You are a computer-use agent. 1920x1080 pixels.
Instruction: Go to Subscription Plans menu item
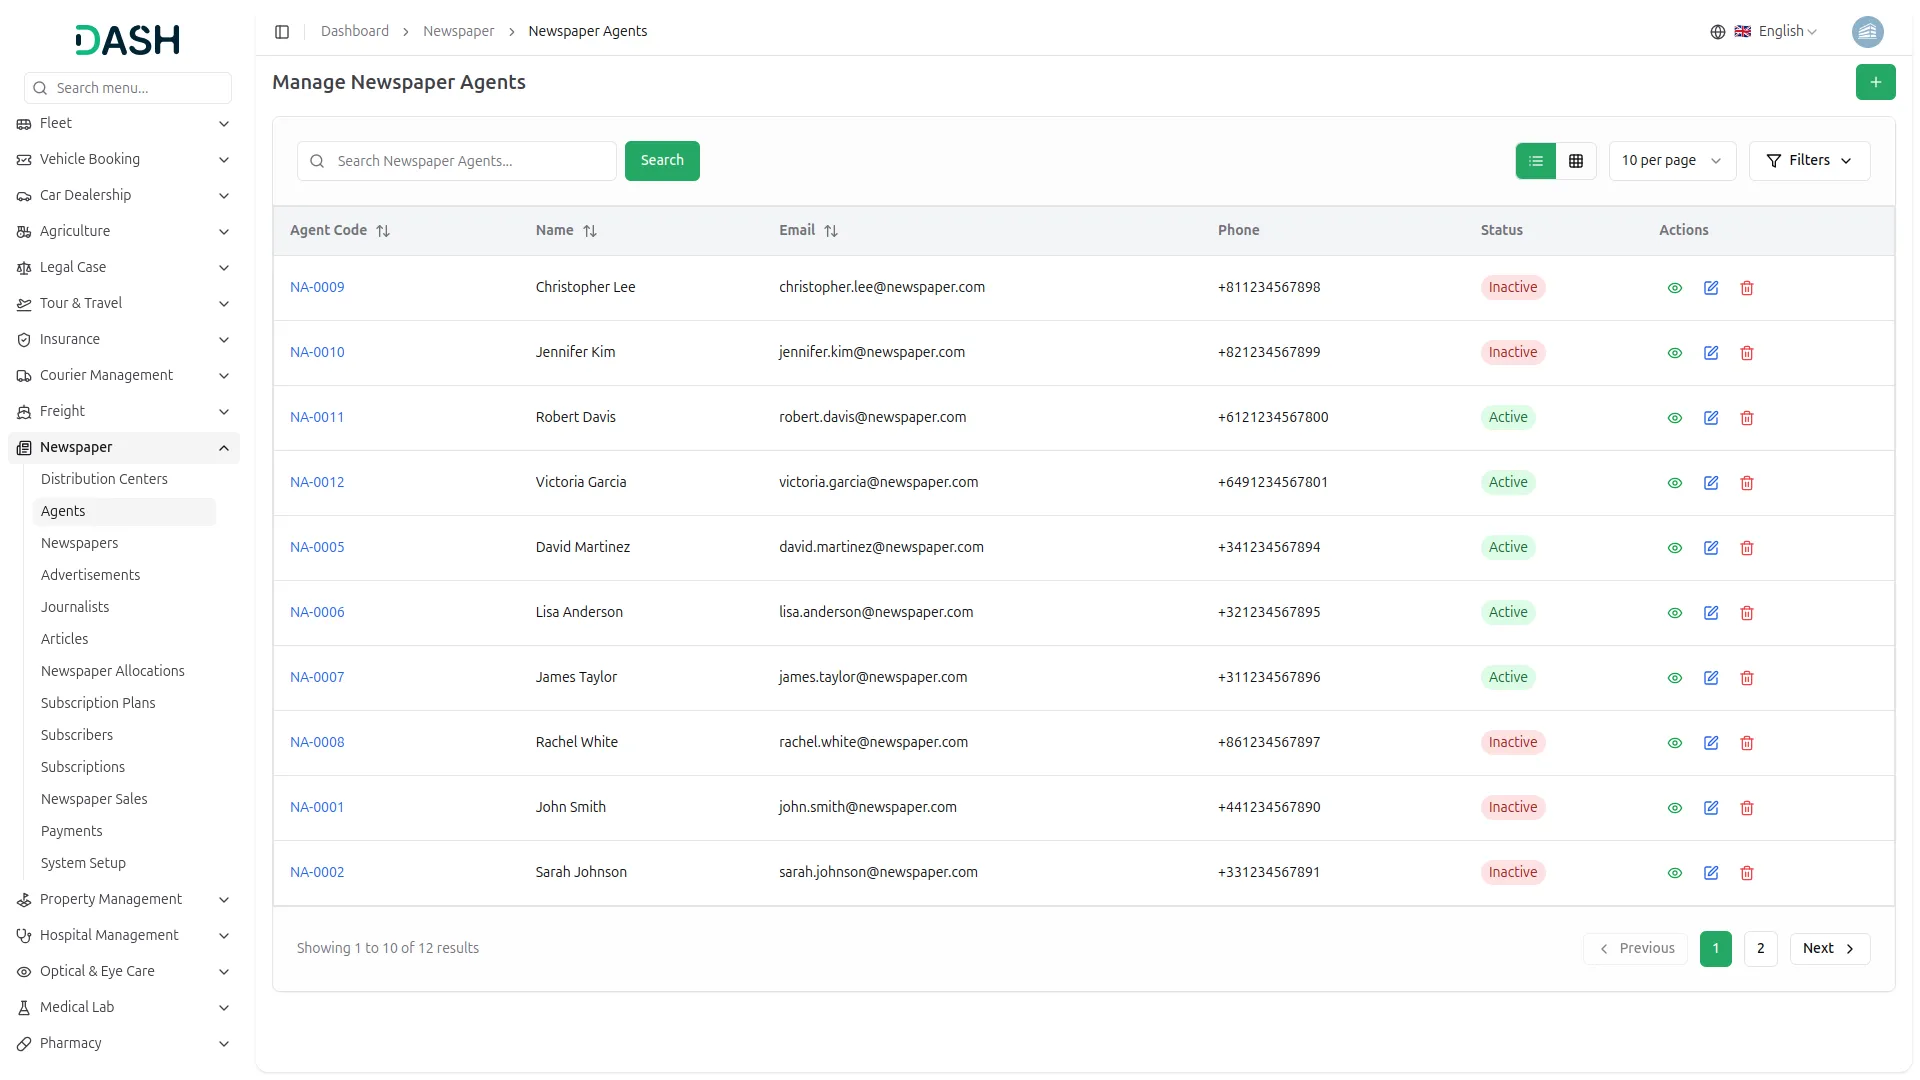pos(98,703)
